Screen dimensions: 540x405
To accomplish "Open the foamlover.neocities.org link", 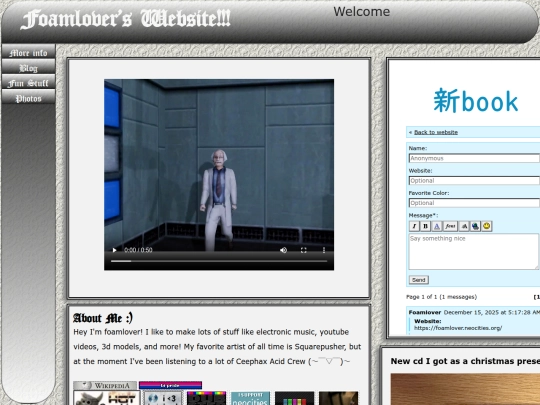I will (458, 328).
